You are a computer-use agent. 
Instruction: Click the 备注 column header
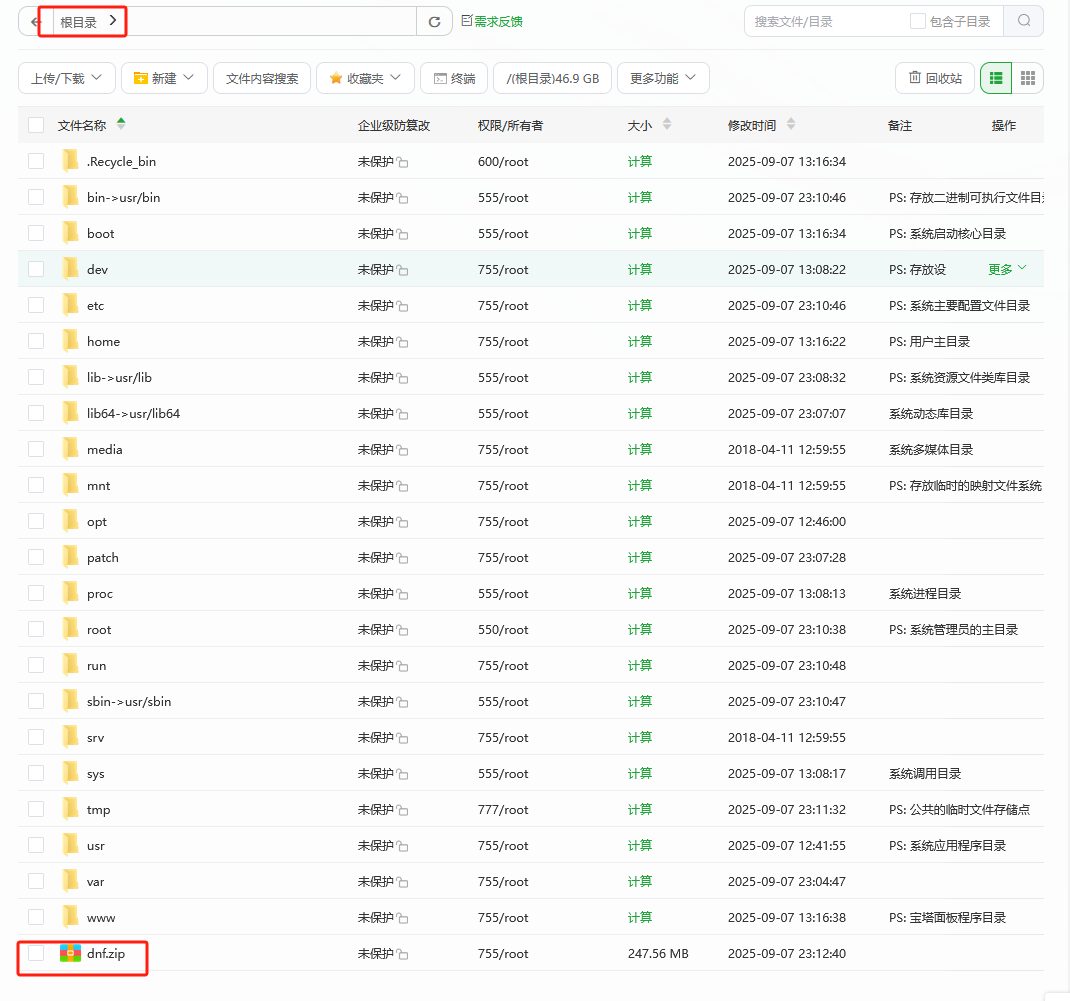point(899,125)
